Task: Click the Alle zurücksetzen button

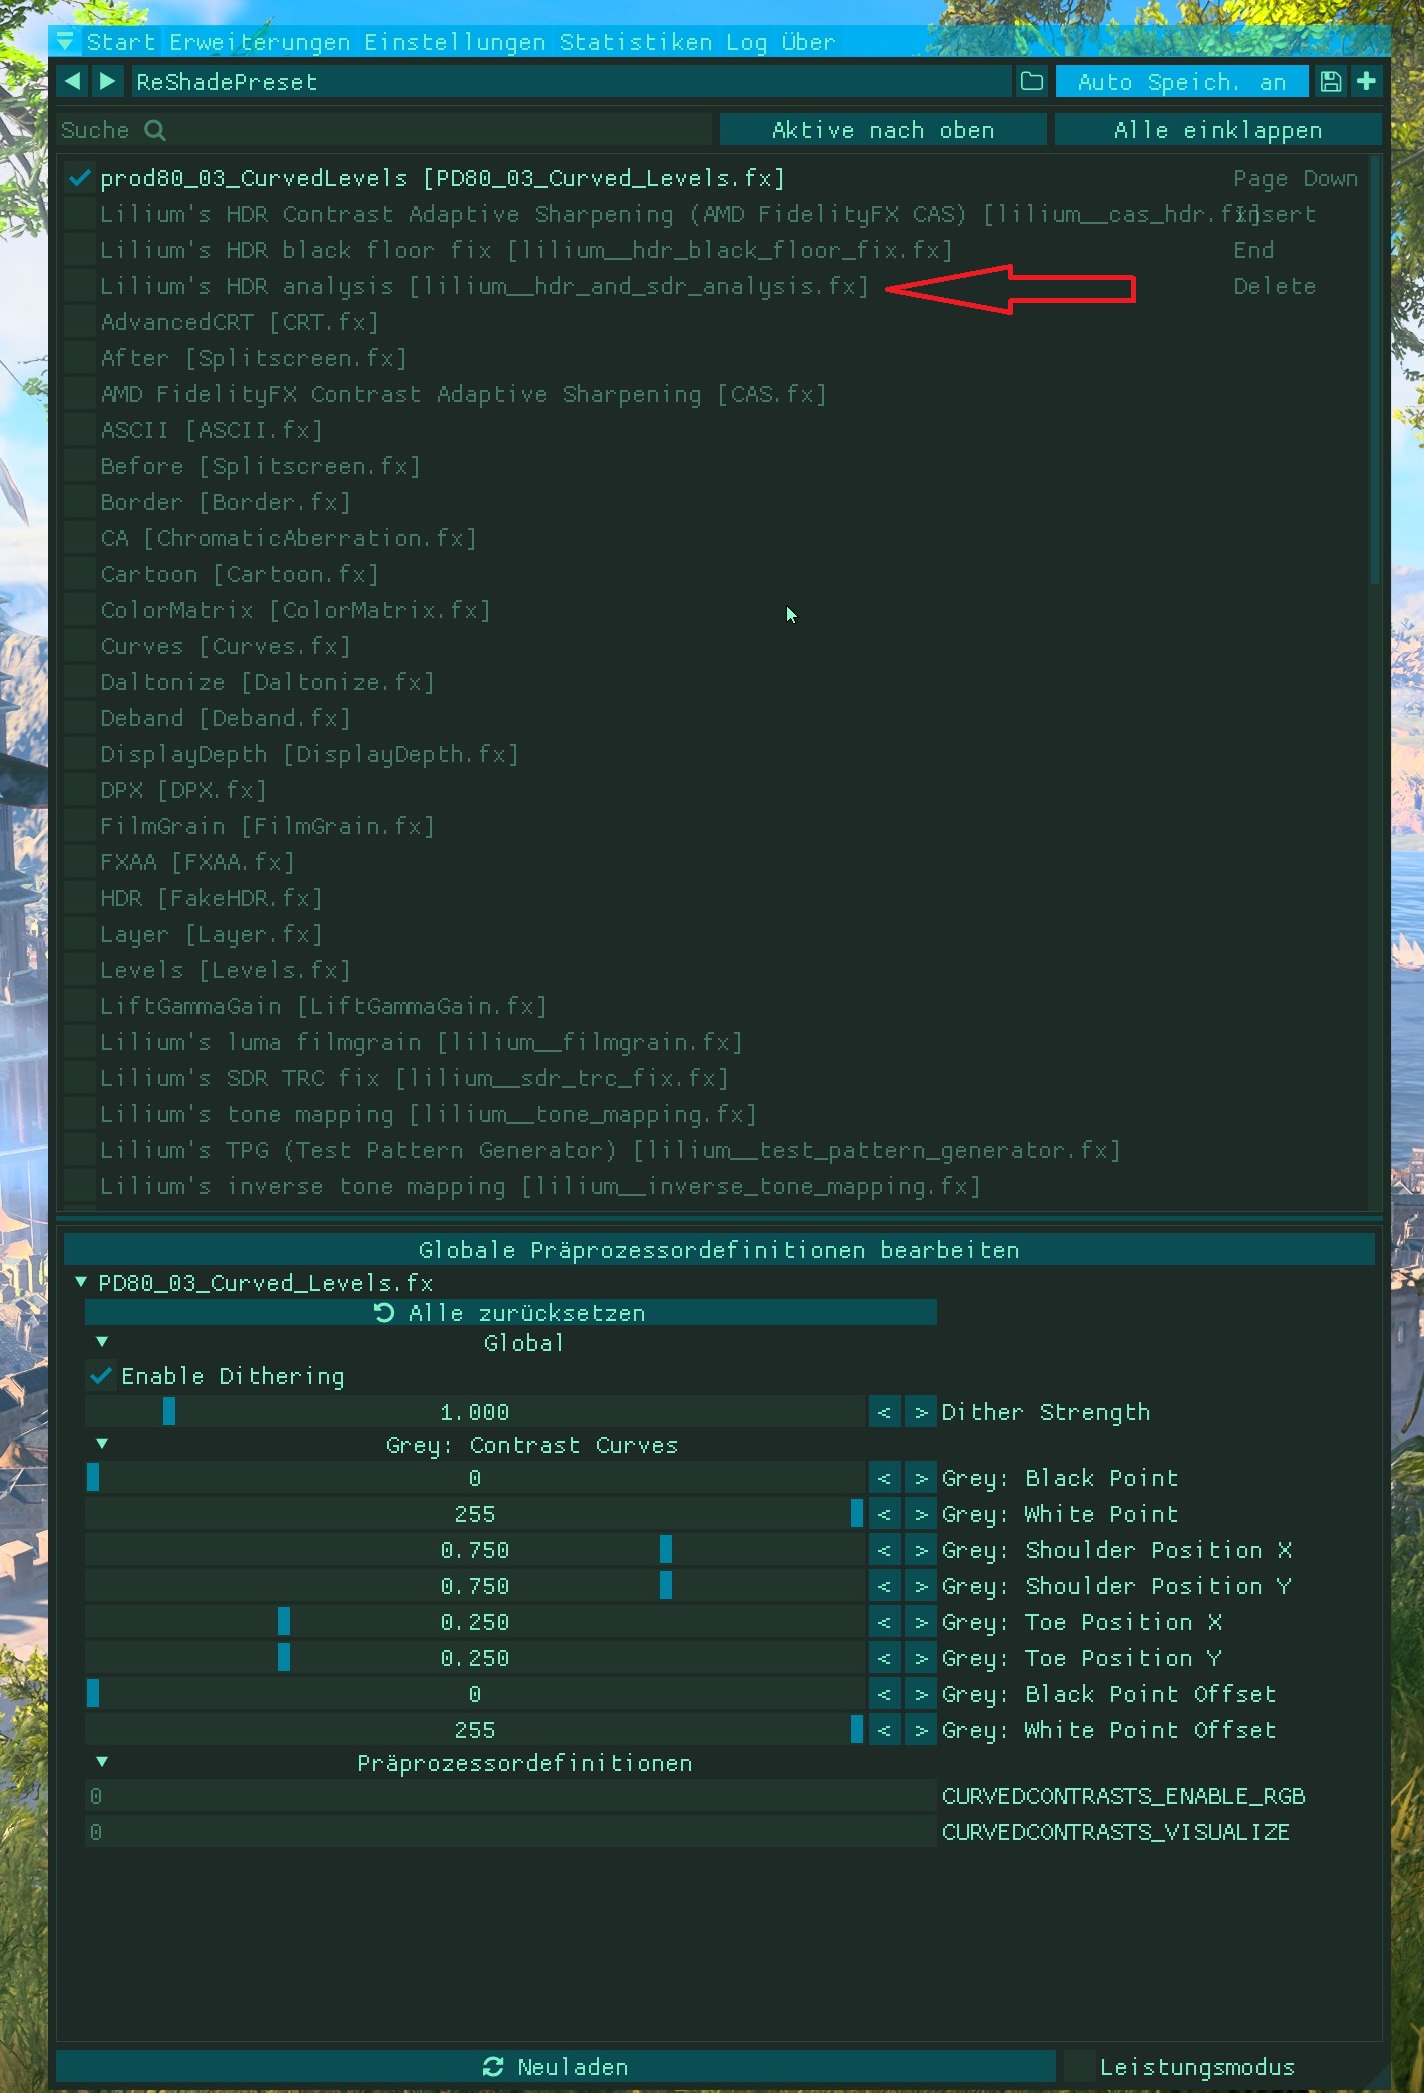Action: 510,1313
